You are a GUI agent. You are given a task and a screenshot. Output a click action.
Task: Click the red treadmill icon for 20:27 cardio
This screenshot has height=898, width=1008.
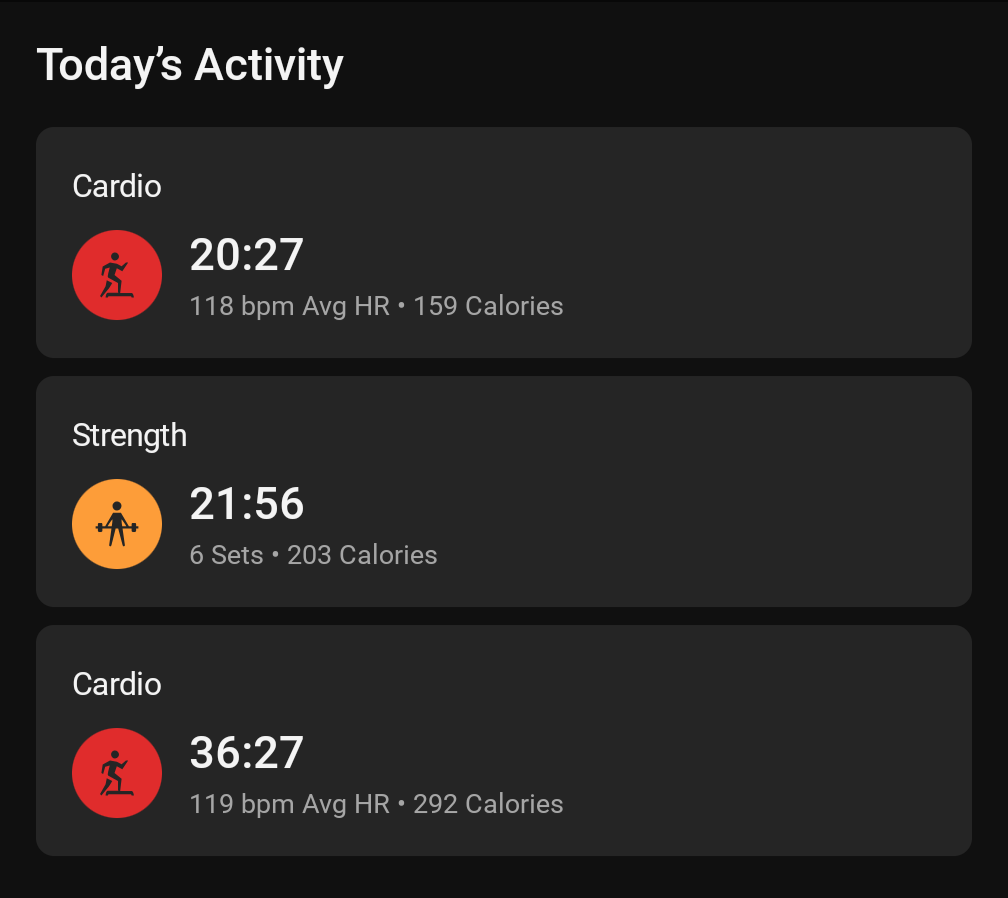click(x=116, y=274)
